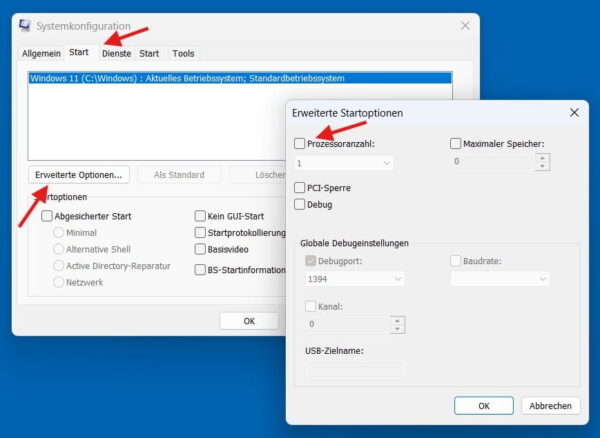Confirm with OK in Systemkonfiguration window
This screenshot has width=600, height=438.
(249, 321)
